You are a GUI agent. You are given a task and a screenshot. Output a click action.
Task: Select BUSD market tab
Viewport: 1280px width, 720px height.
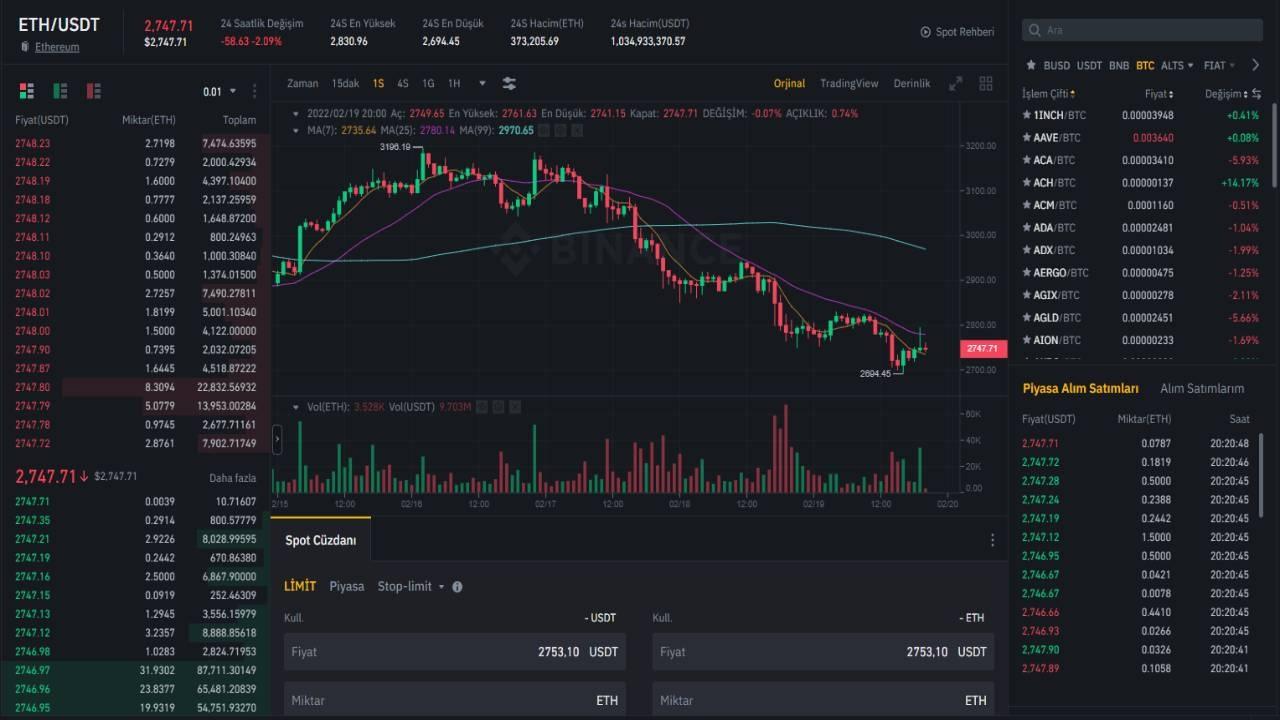pos(1056,65)
